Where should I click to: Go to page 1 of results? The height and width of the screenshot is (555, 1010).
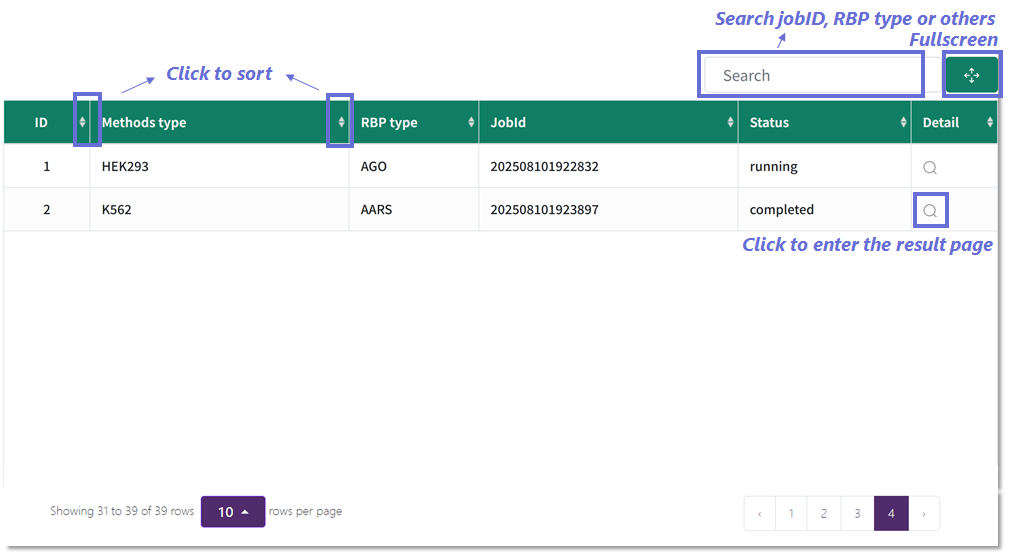pyautogui.click(x=791, y=514)
